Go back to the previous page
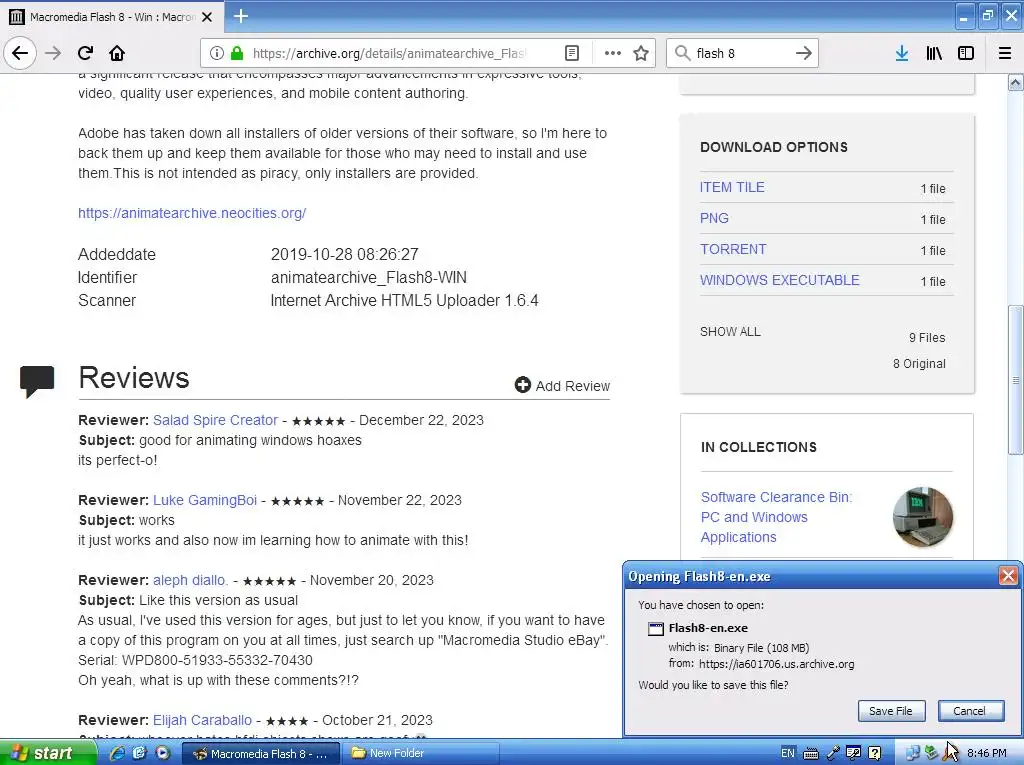 pyautogui.click(x=20, y=53)
